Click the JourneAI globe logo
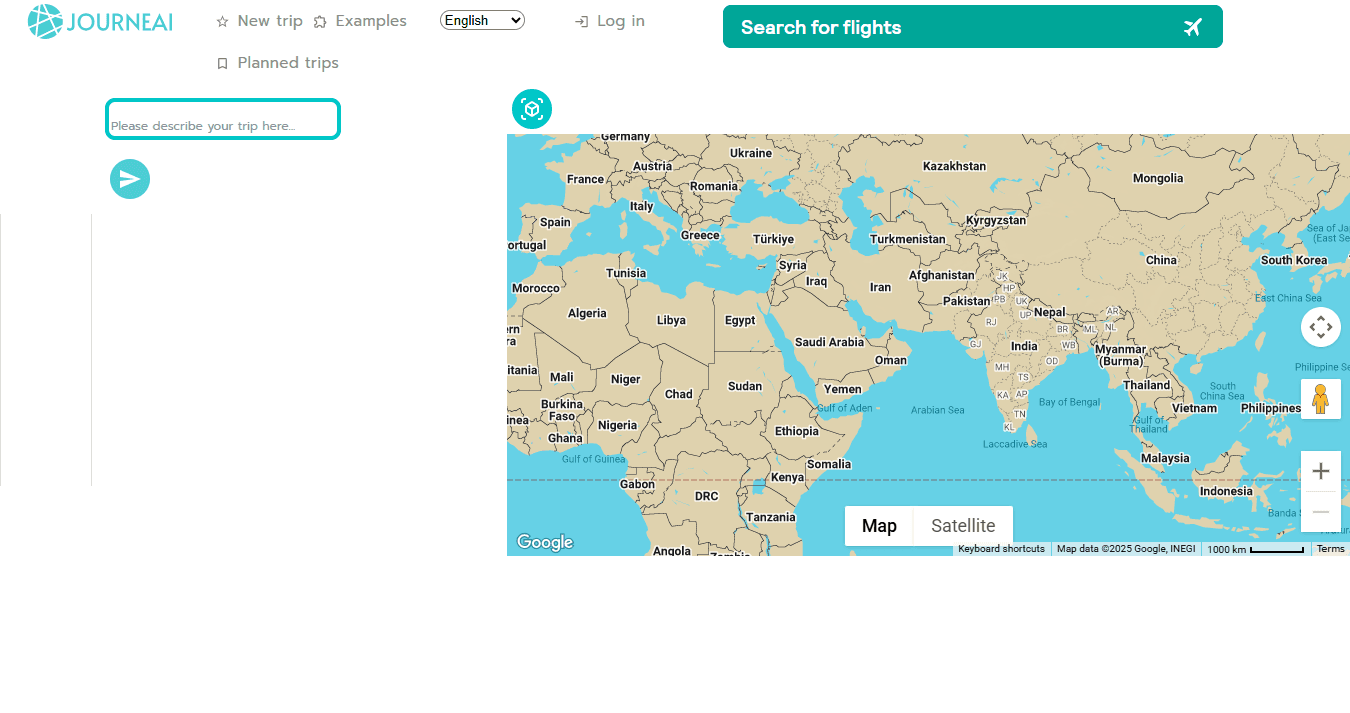 [x=45, y=21]
